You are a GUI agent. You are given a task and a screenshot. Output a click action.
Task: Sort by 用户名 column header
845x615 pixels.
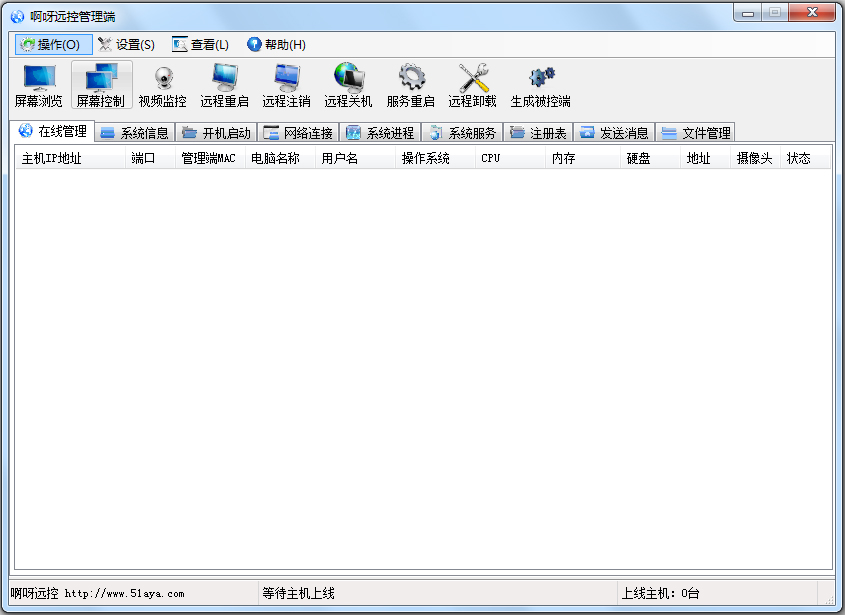click(x=356, y=158)
